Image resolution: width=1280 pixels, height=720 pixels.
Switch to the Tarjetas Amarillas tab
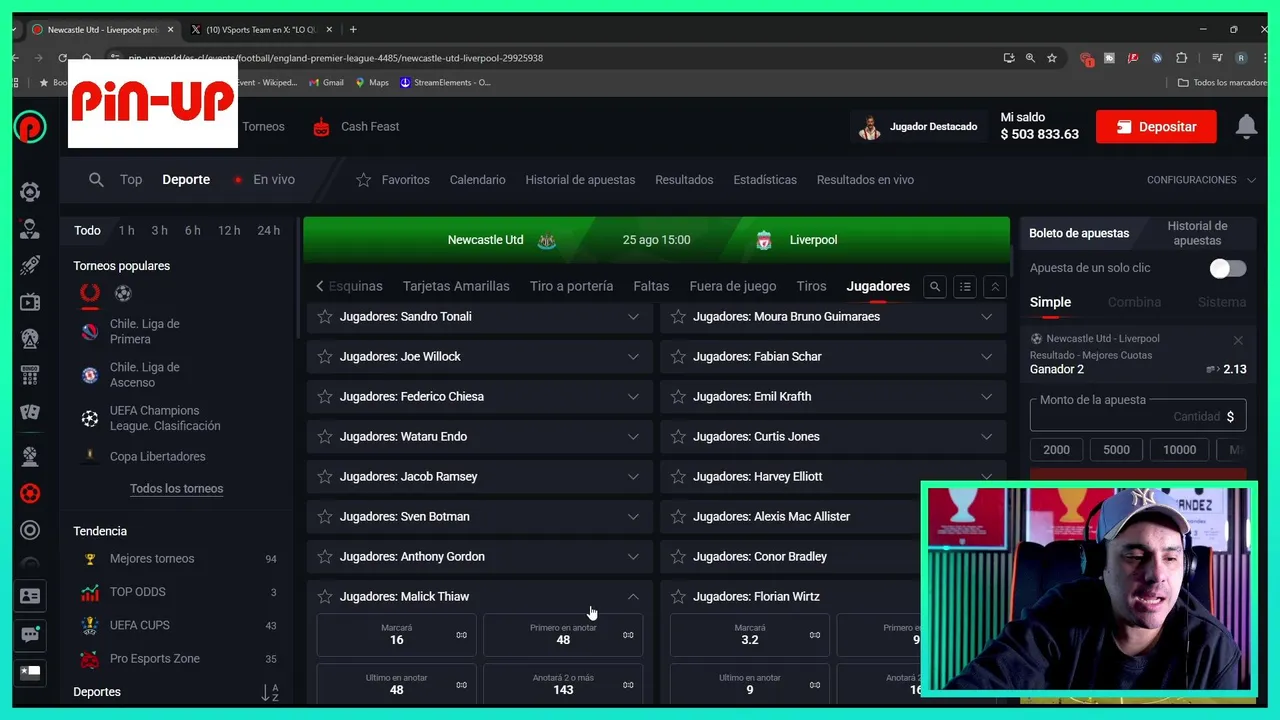pyautogui.click(x=456, y=286)
